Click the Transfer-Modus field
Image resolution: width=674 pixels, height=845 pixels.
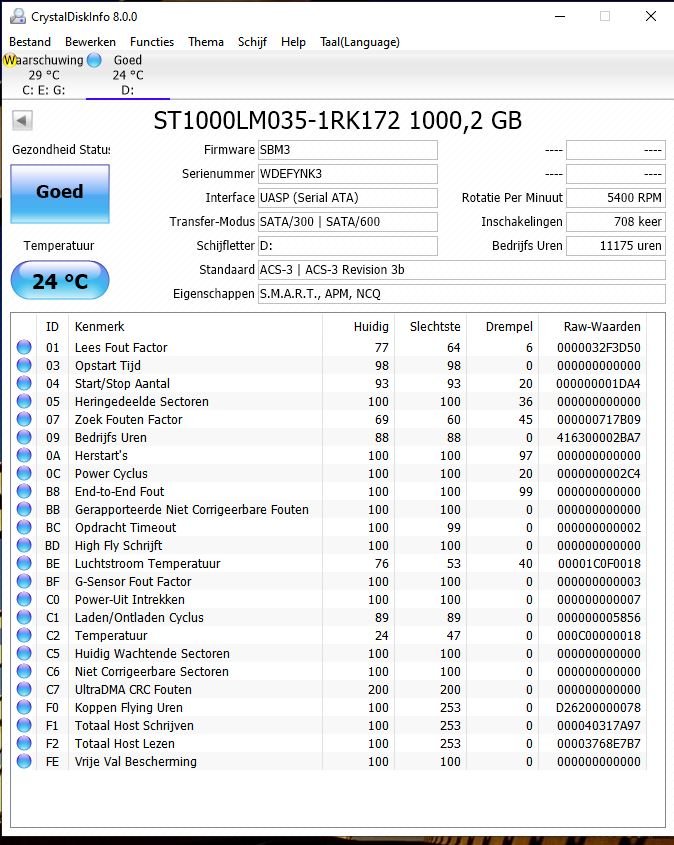coord(348,221)
